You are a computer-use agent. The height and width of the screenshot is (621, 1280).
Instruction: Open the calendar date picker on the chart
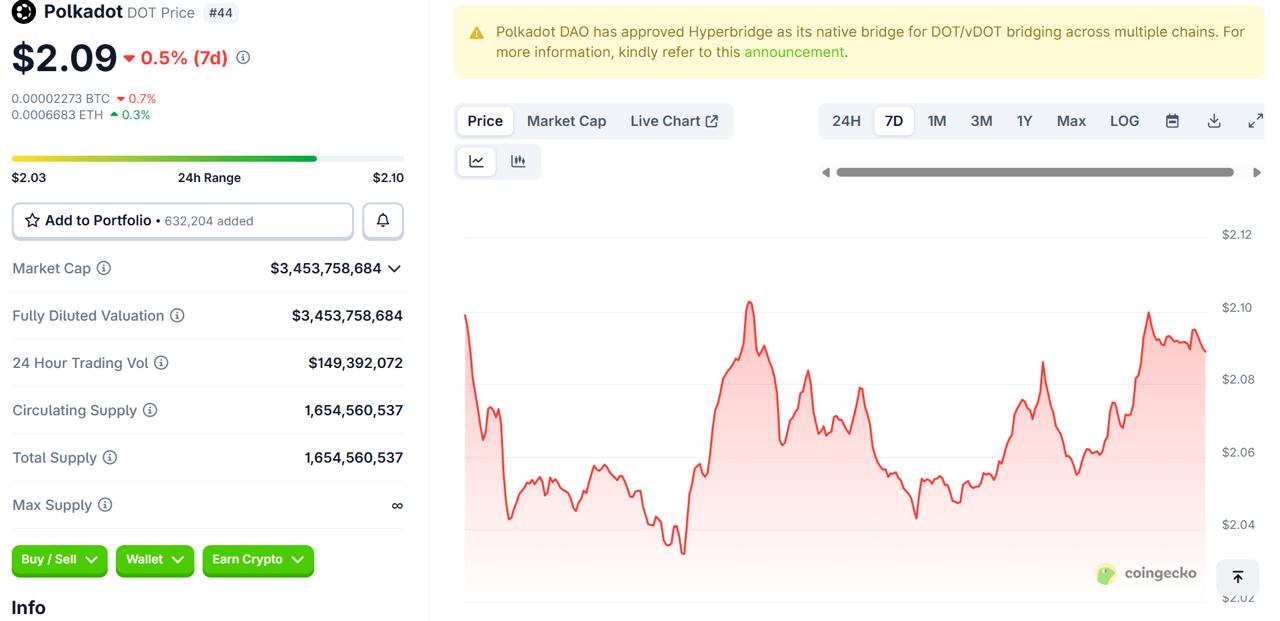click(1171, 120)
